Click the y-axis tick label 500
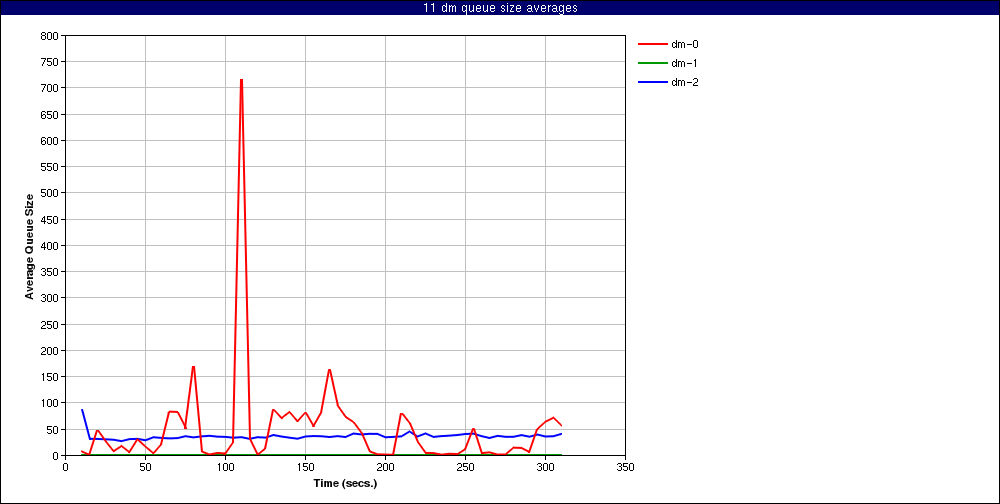 coord(51,193)
